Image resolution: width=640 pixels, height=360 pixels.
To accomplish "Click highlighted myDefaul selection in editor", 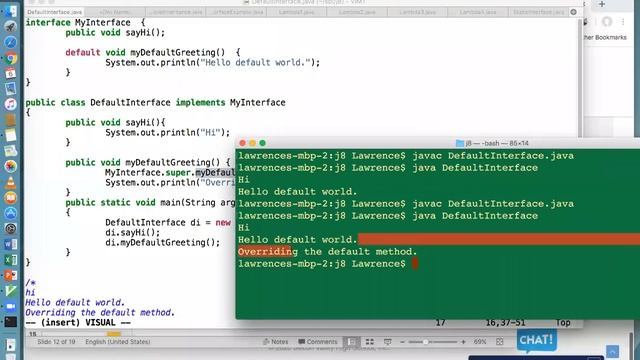I will (x=215, y=173).
